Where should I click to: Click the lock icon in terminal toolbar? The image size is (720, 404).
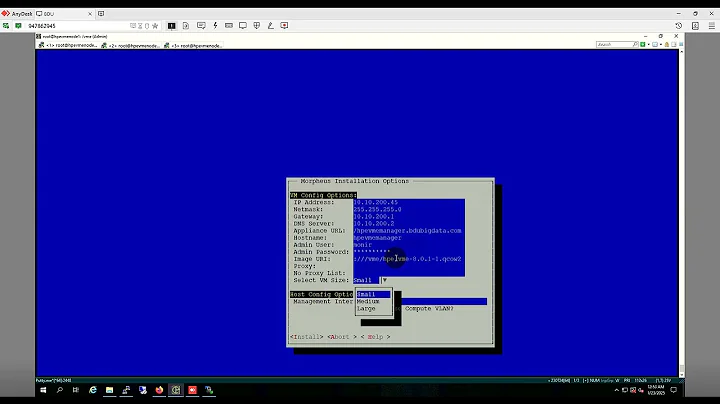[x=667, y=45]
